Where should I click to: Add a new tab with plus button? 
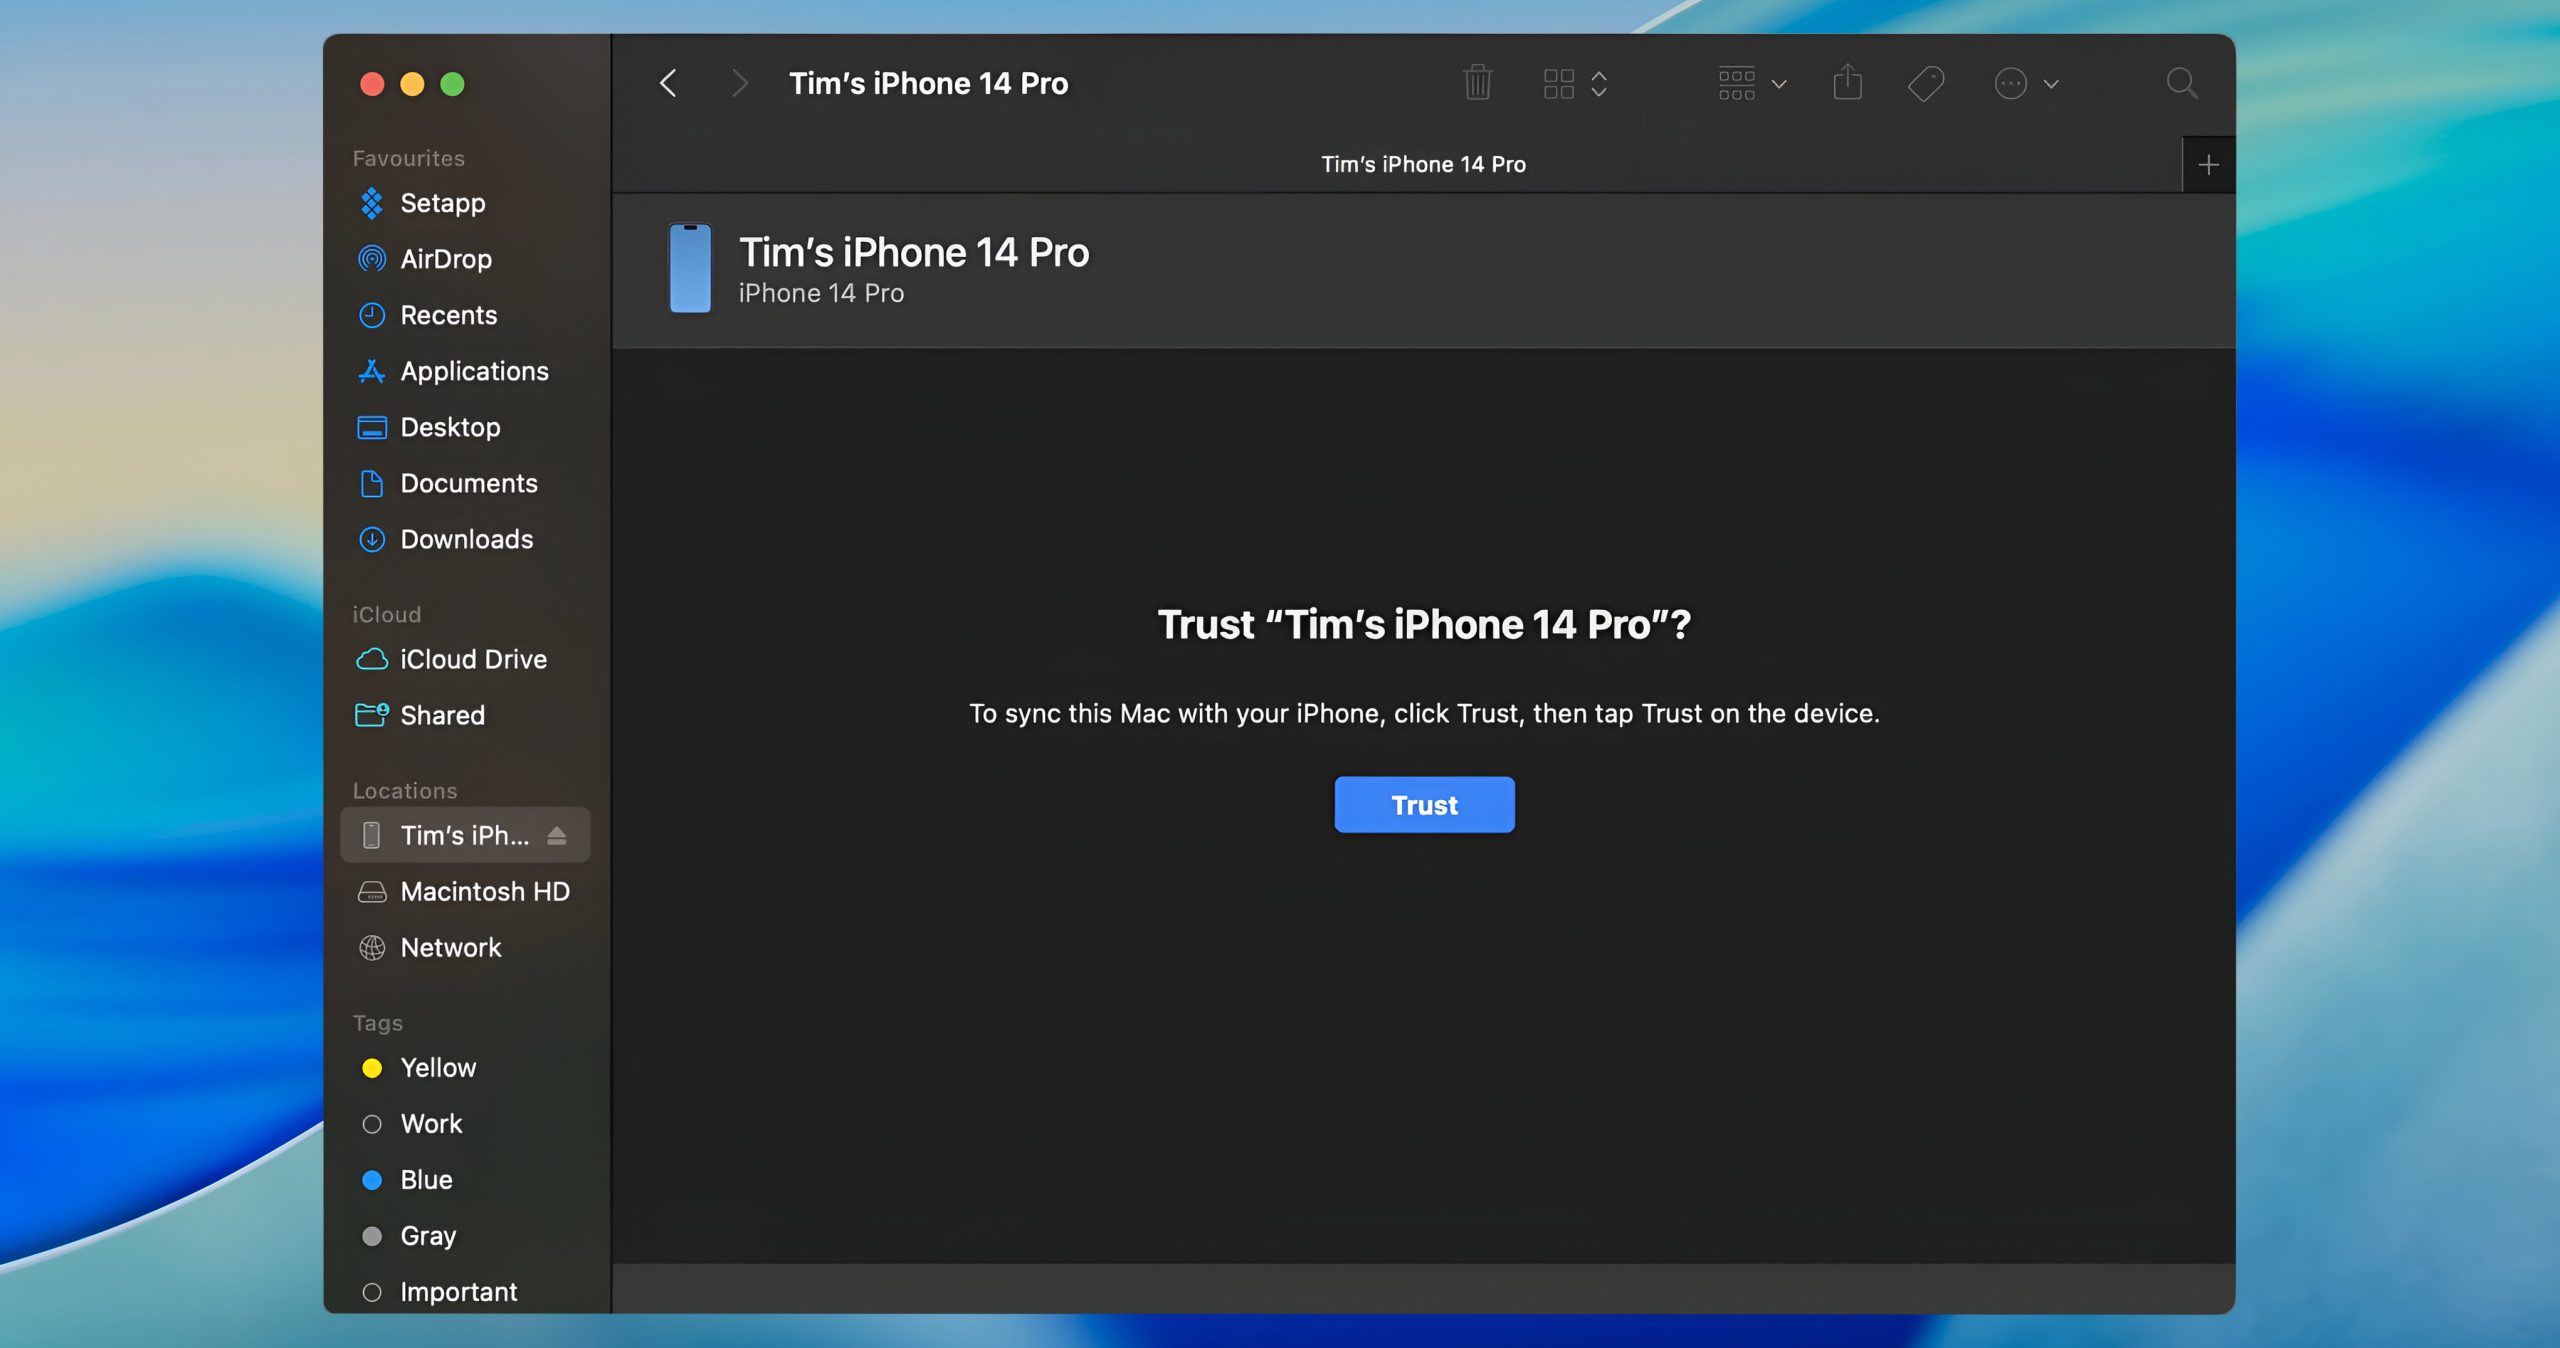[2208, 165]
